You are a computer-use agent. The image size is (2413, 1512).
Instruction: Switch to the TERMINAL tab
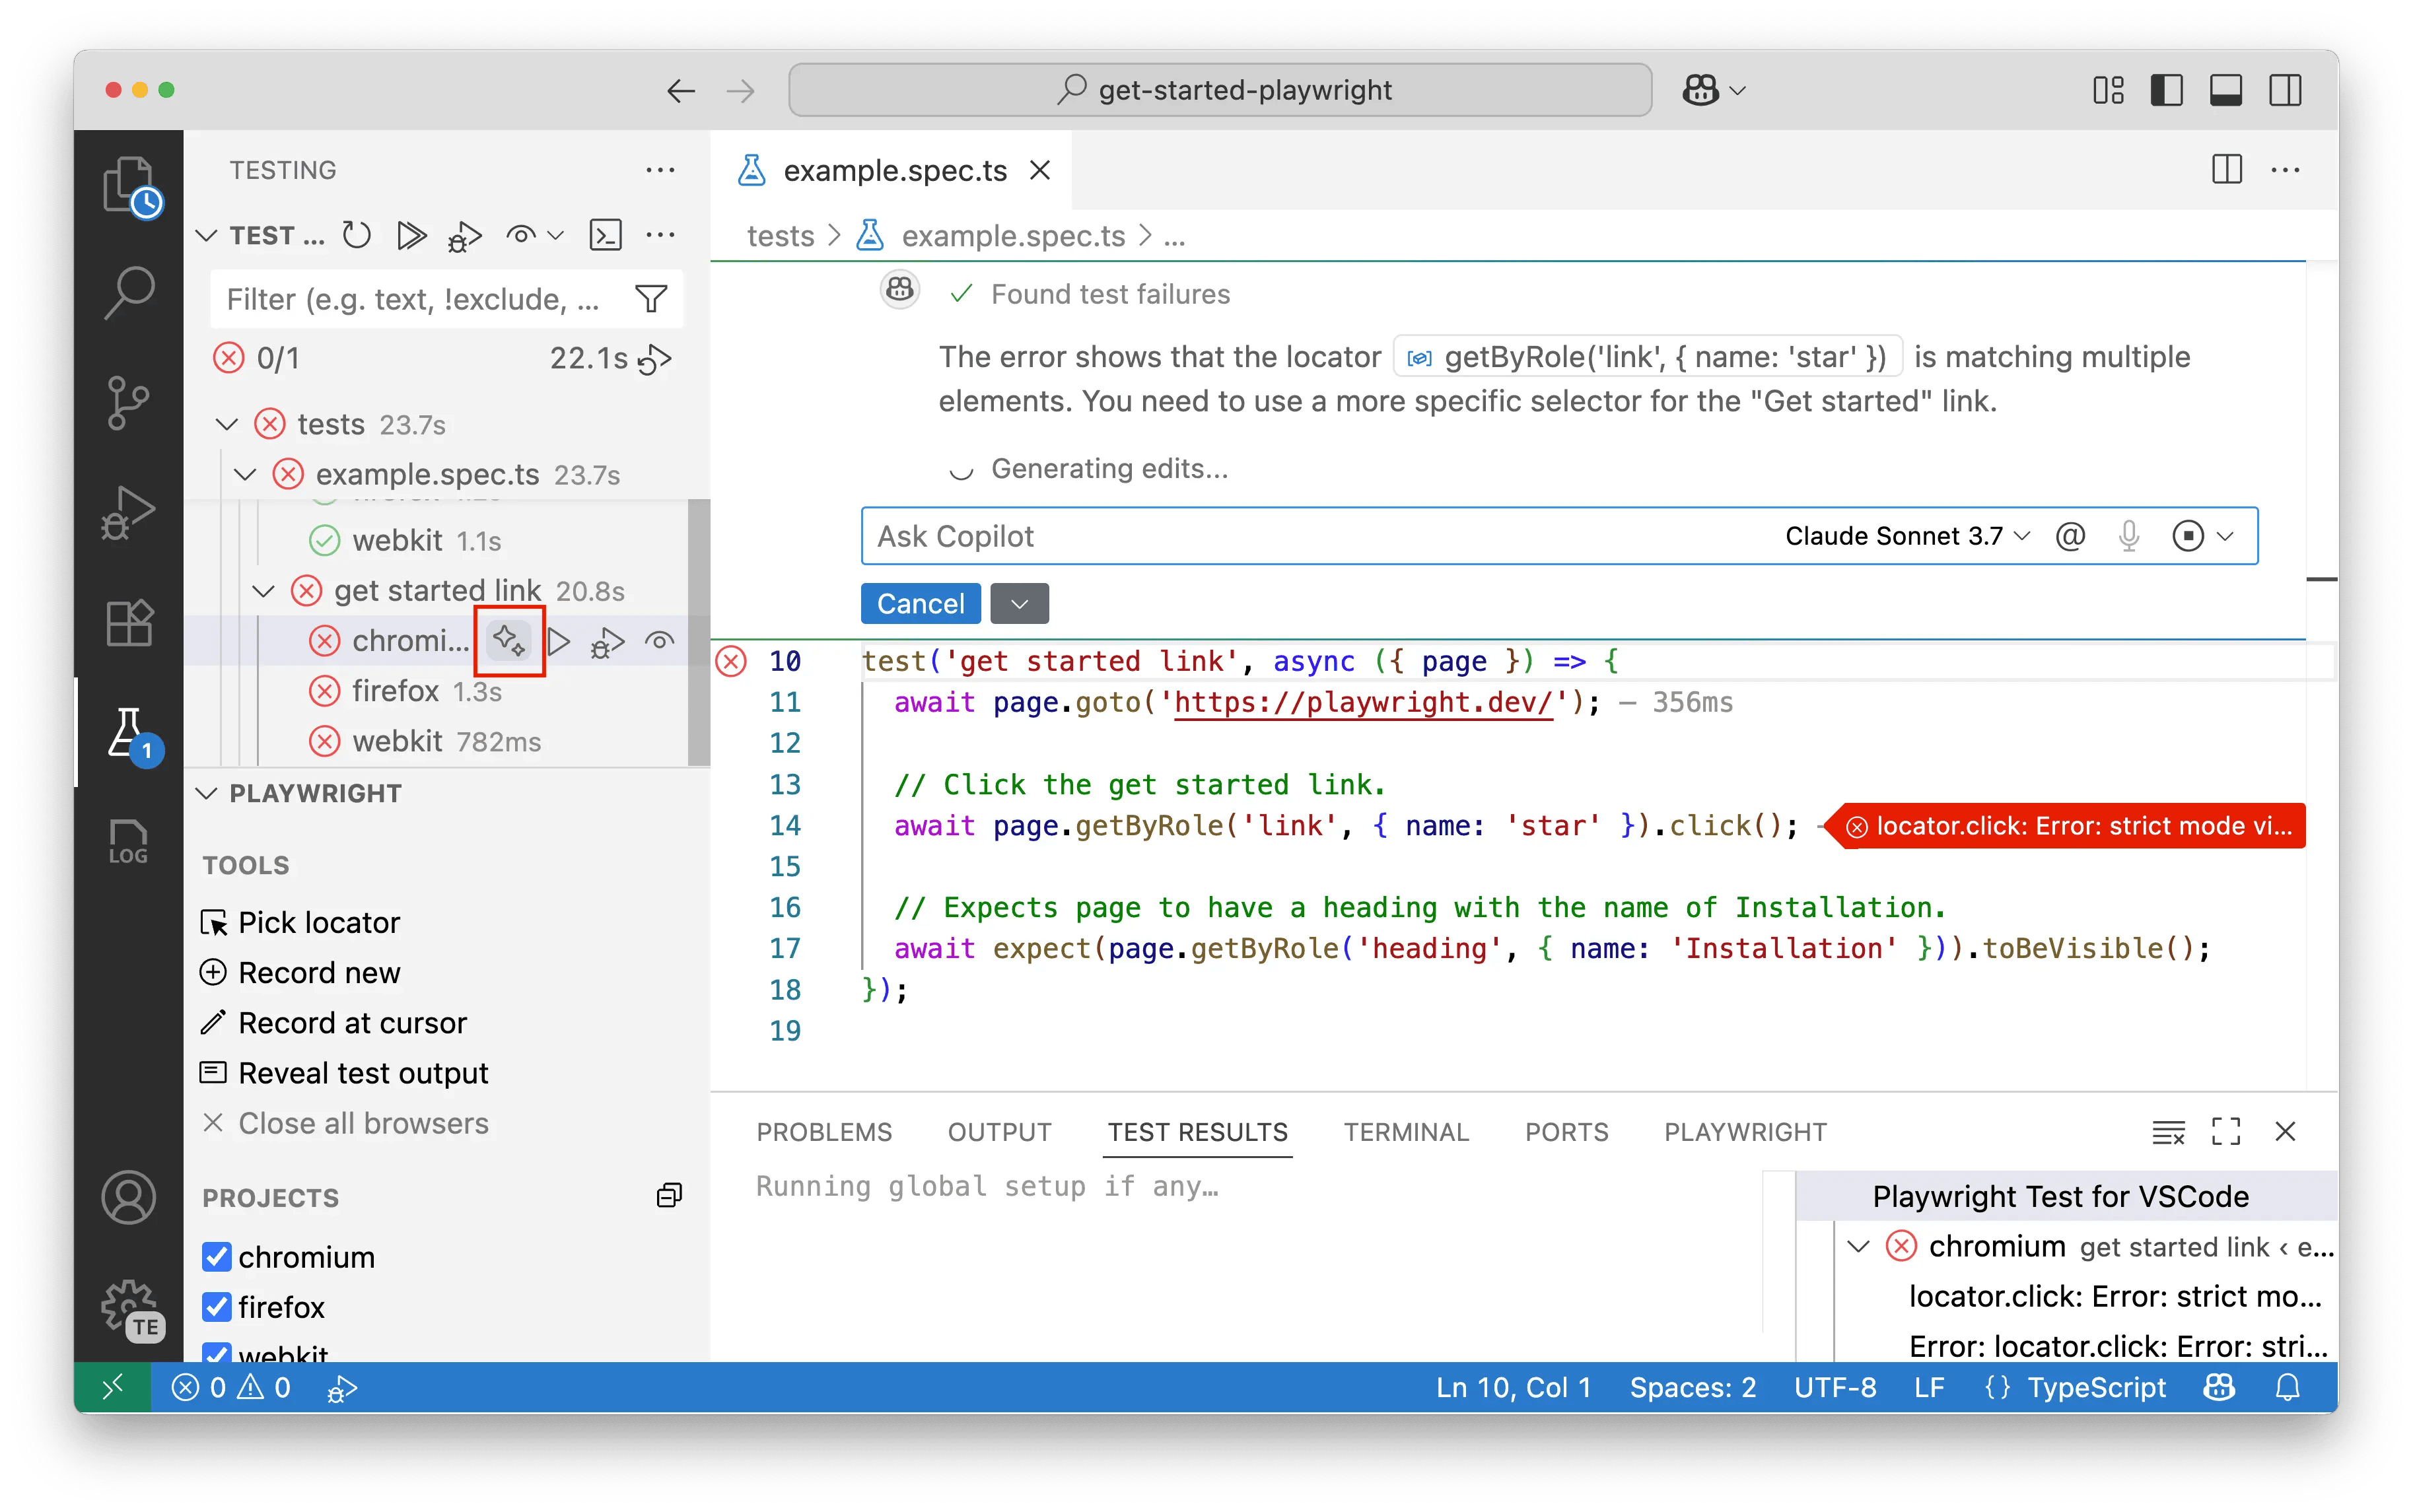pos(1406,1131)
